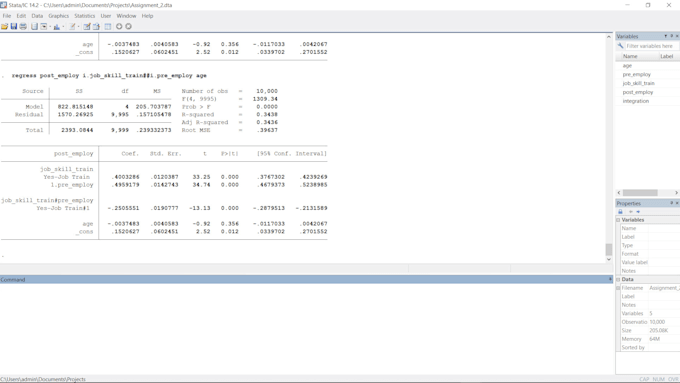Click the Log begin/close toolbar icon

pos(34,26)
